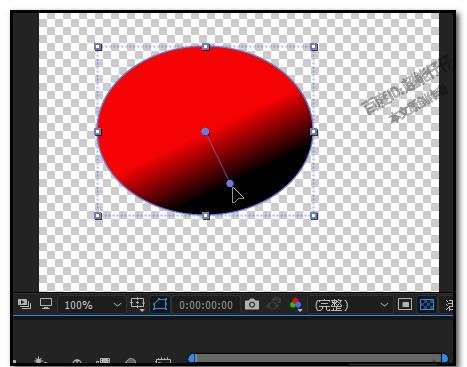Toggle mask and shape path visibility

pos(160,304)
